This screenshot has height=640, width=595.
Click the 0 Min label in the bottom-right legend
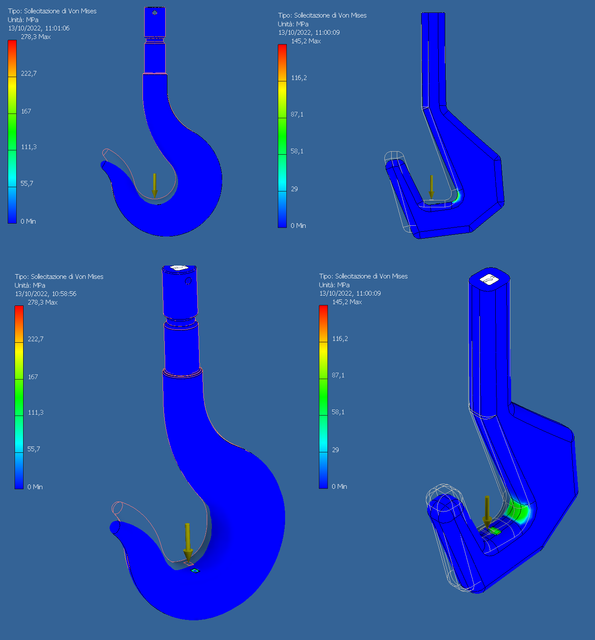coord(340,486)
